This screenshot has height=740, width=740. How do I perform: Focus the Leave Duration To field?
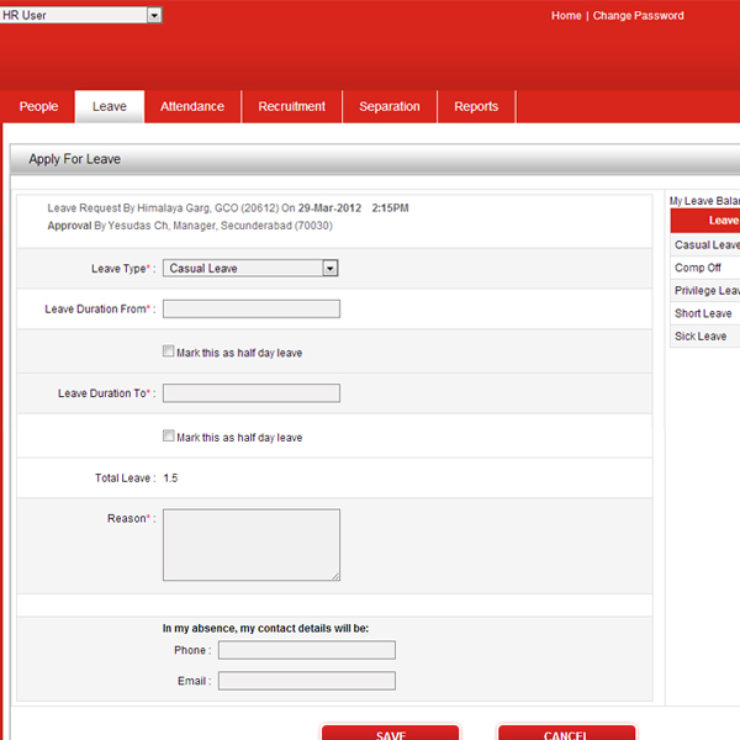[x=251, y=393]
